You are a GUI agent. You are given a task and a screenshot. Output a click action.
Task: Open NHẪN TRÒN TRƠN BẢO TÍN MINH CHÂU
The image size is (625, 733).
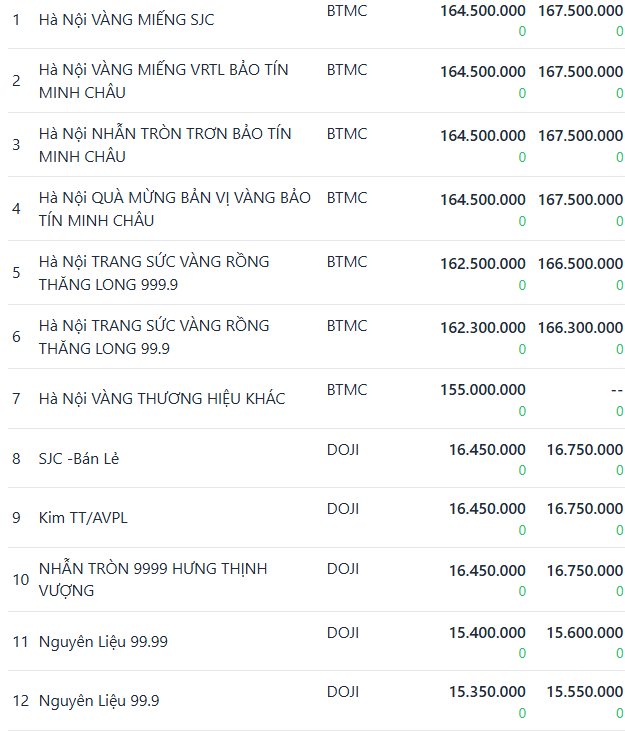(x=165, y=145)
